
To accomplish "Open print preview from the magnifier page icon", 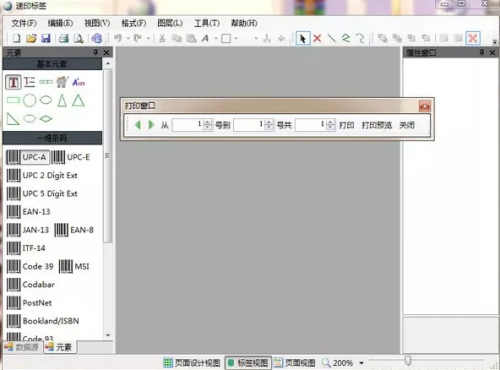I will 79,38.
